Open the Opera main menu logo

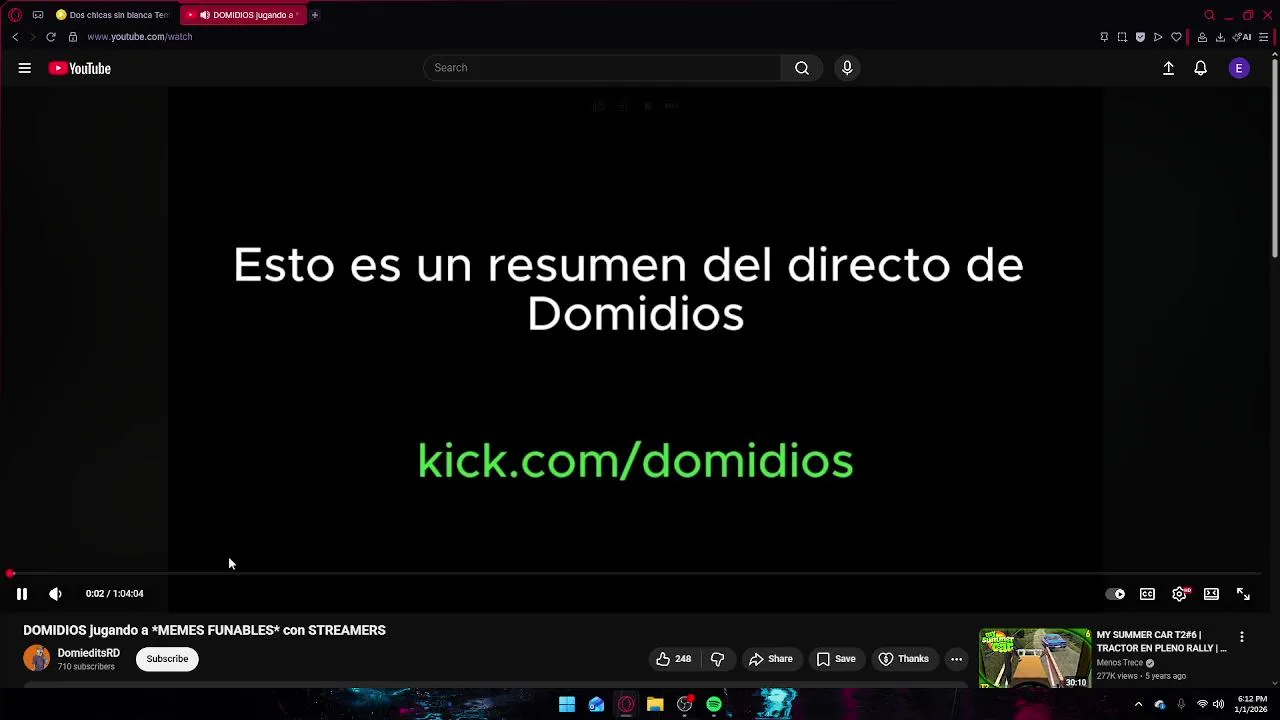15,15
